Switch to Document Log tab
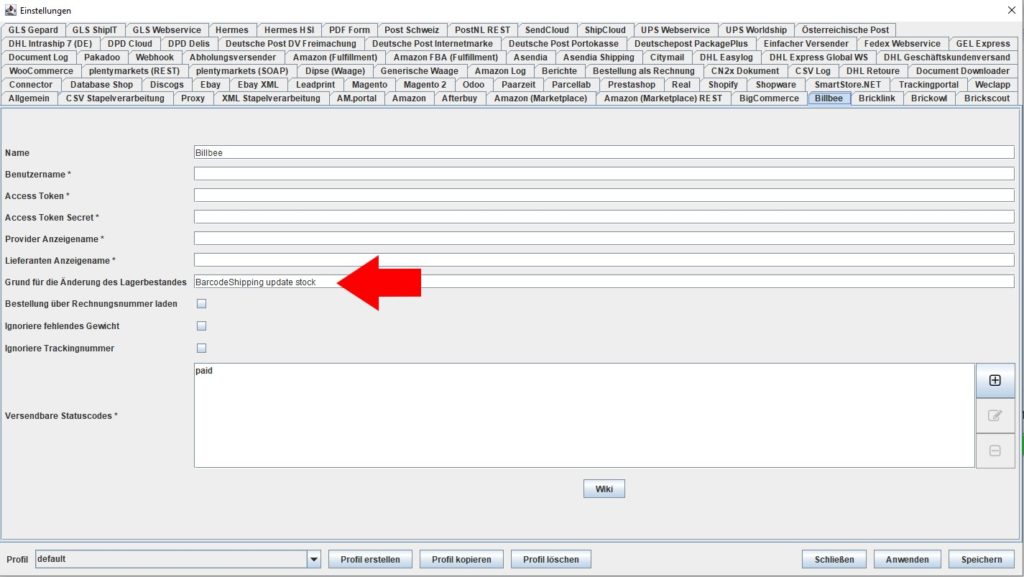The height and width of the screenshot is (577, 1024). [x=38, y=57]
